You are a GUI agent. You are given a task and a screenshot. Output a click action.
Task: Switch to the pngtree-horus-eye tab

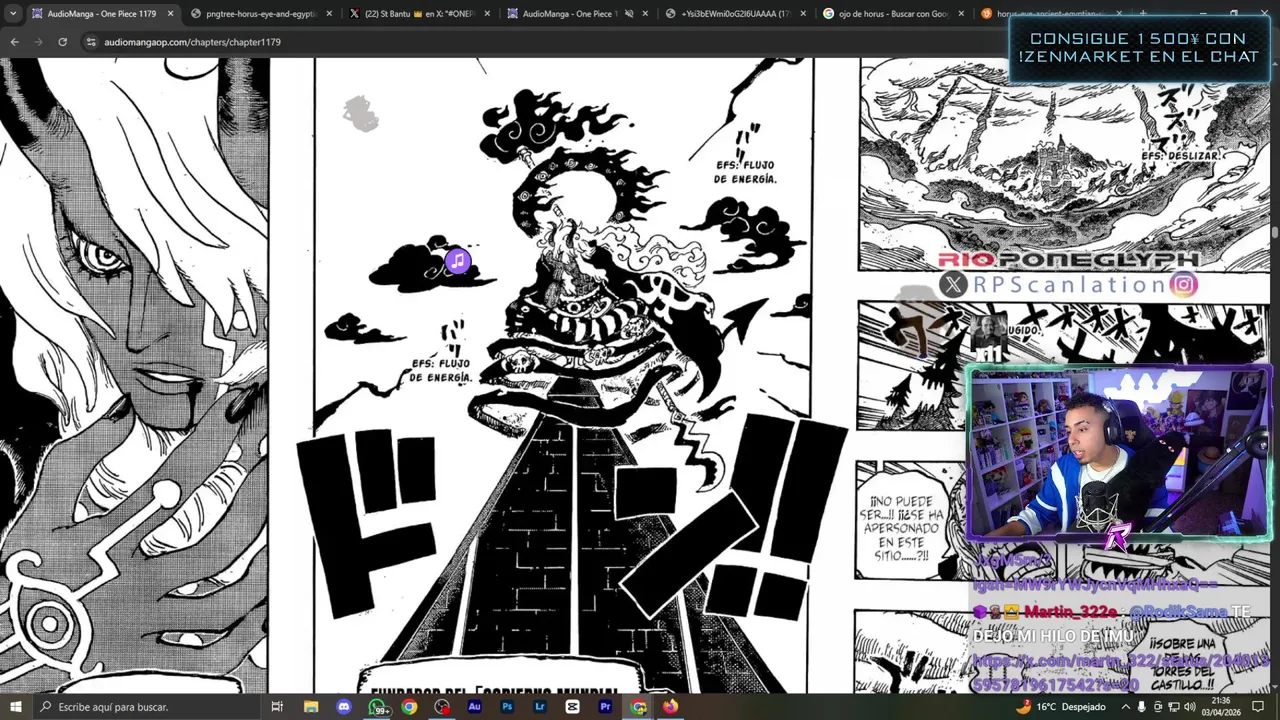coord(261,14)
